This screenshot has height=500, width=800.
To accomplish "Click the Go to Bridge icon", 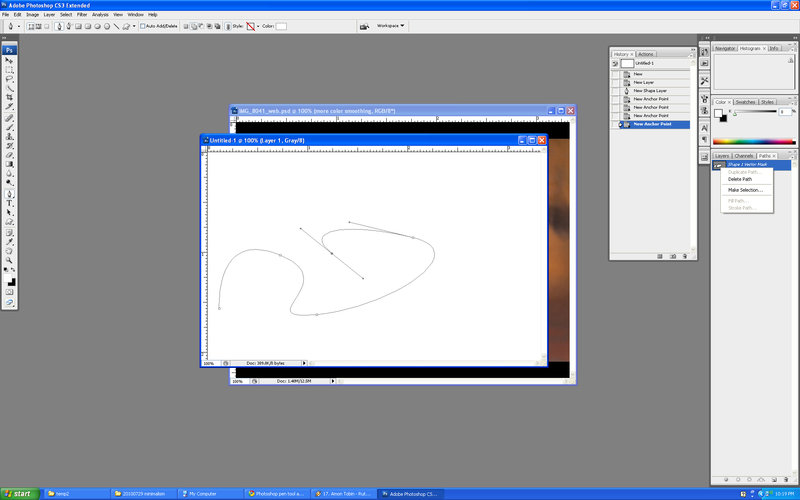I will 364,26.
